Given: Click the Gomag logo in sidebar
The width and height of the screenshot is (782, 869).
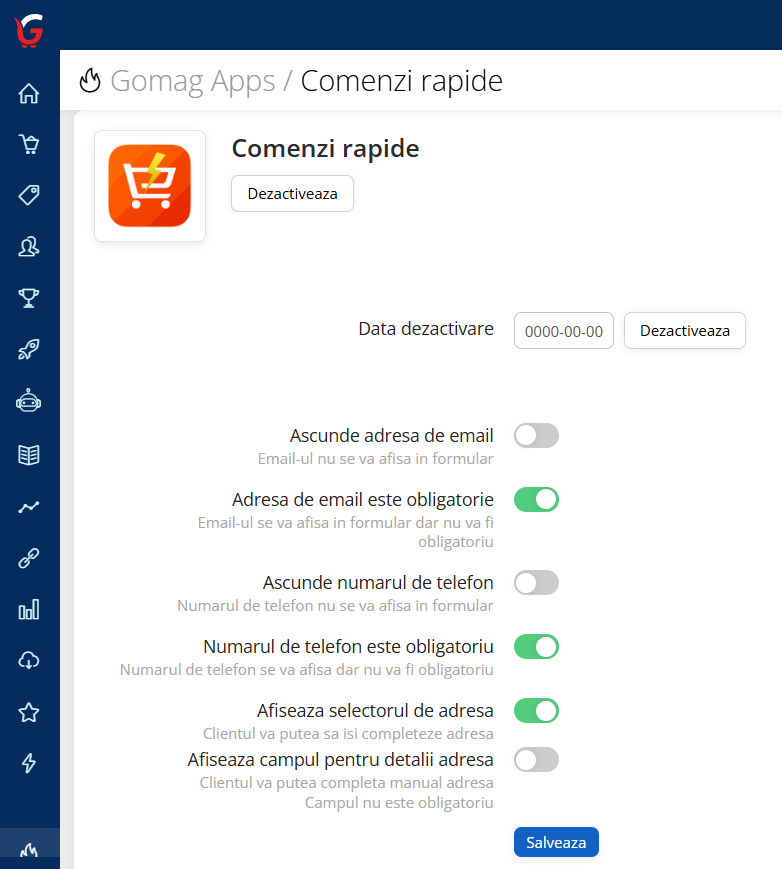Looking at the screenshot, I should (x=29, y=30).
